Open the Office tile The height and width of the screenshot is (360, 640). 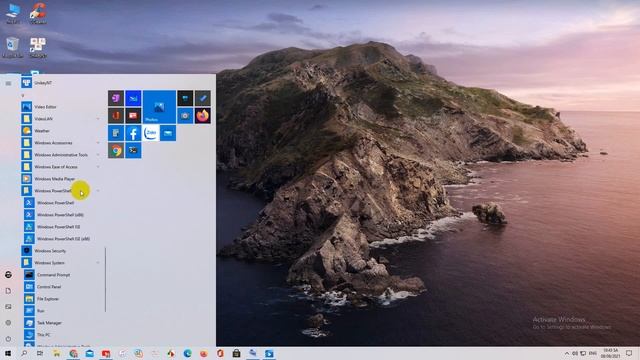116,116
